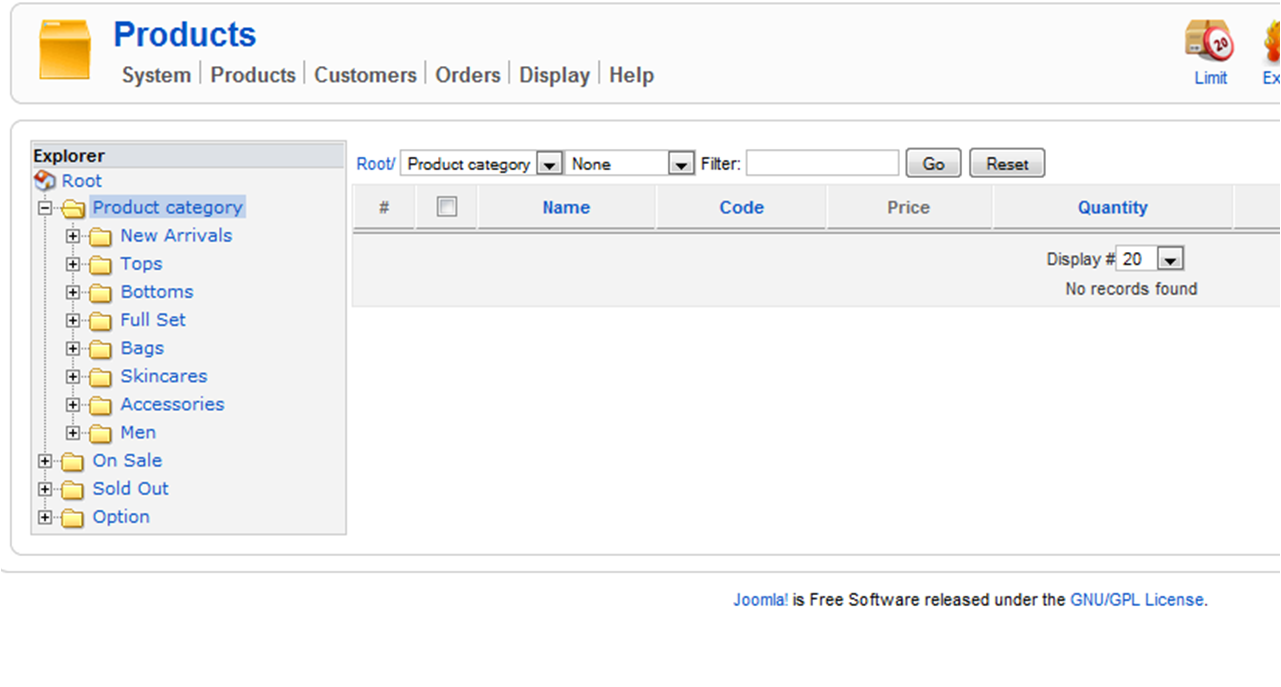
Task: Sort table by Quantity column
Action: point(1112,208)
